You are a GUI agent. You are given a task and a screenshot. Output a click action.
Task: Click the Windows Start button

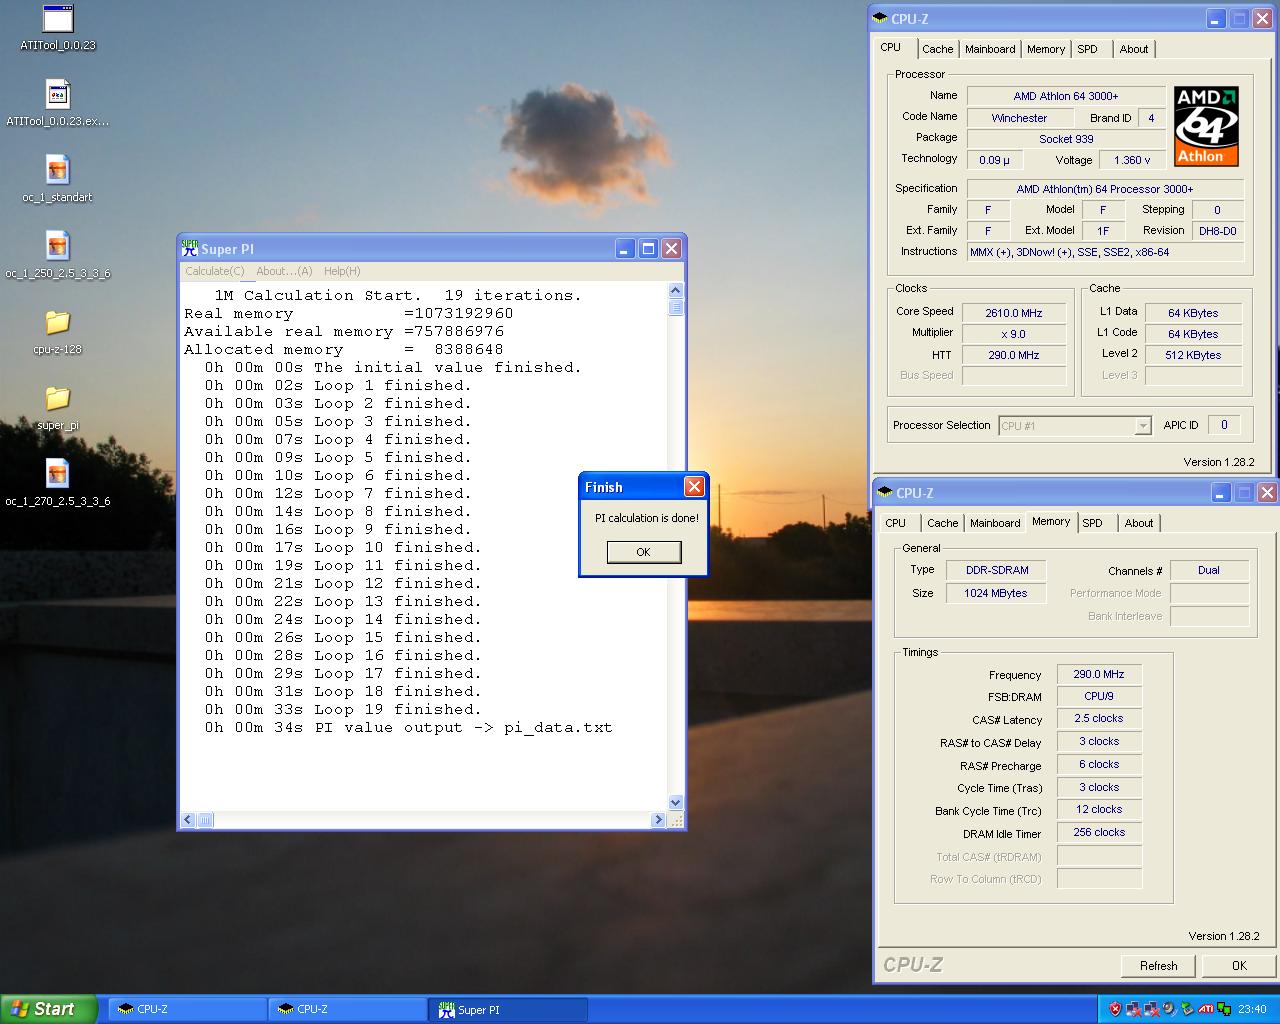[x=48, y=1009]
